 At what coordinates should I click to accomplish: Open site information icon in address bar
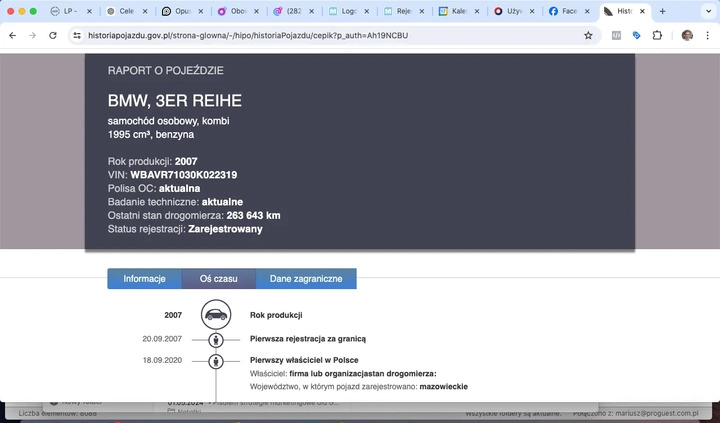[77, 35]
